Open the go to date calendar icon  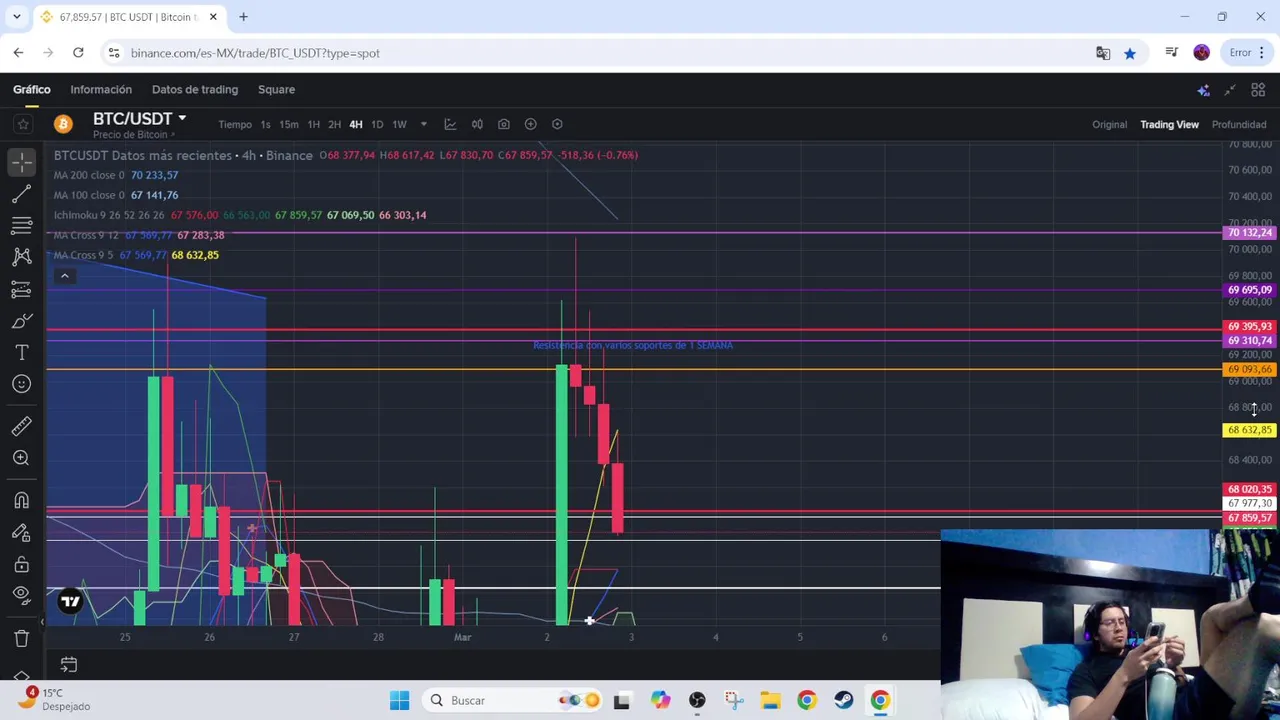(68, 664)
